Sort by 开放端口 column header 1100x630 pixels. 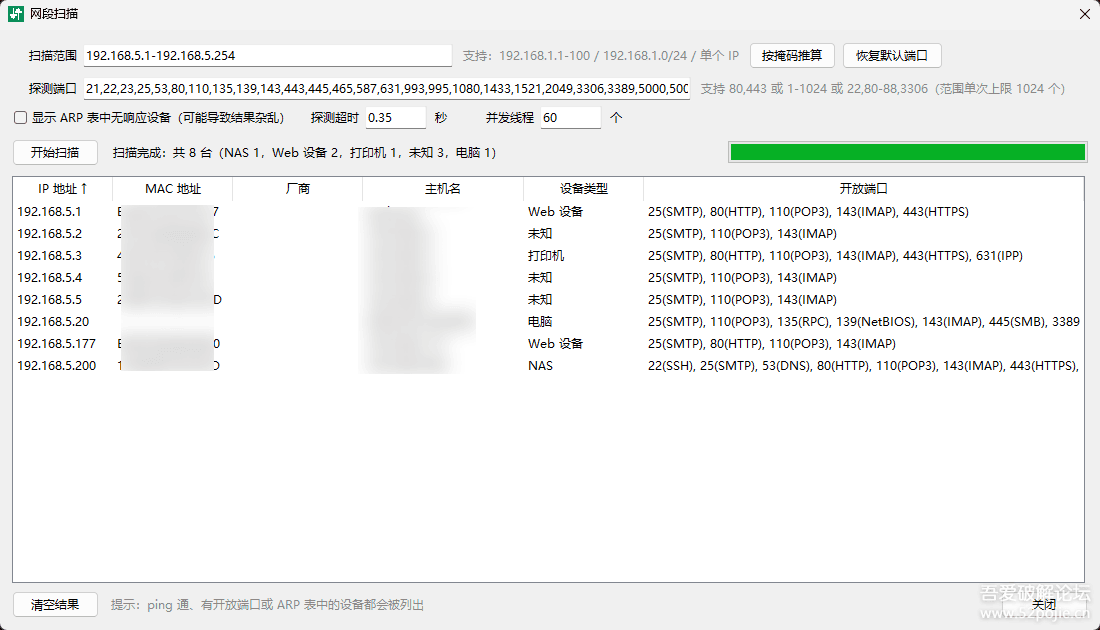coord(864,189)
